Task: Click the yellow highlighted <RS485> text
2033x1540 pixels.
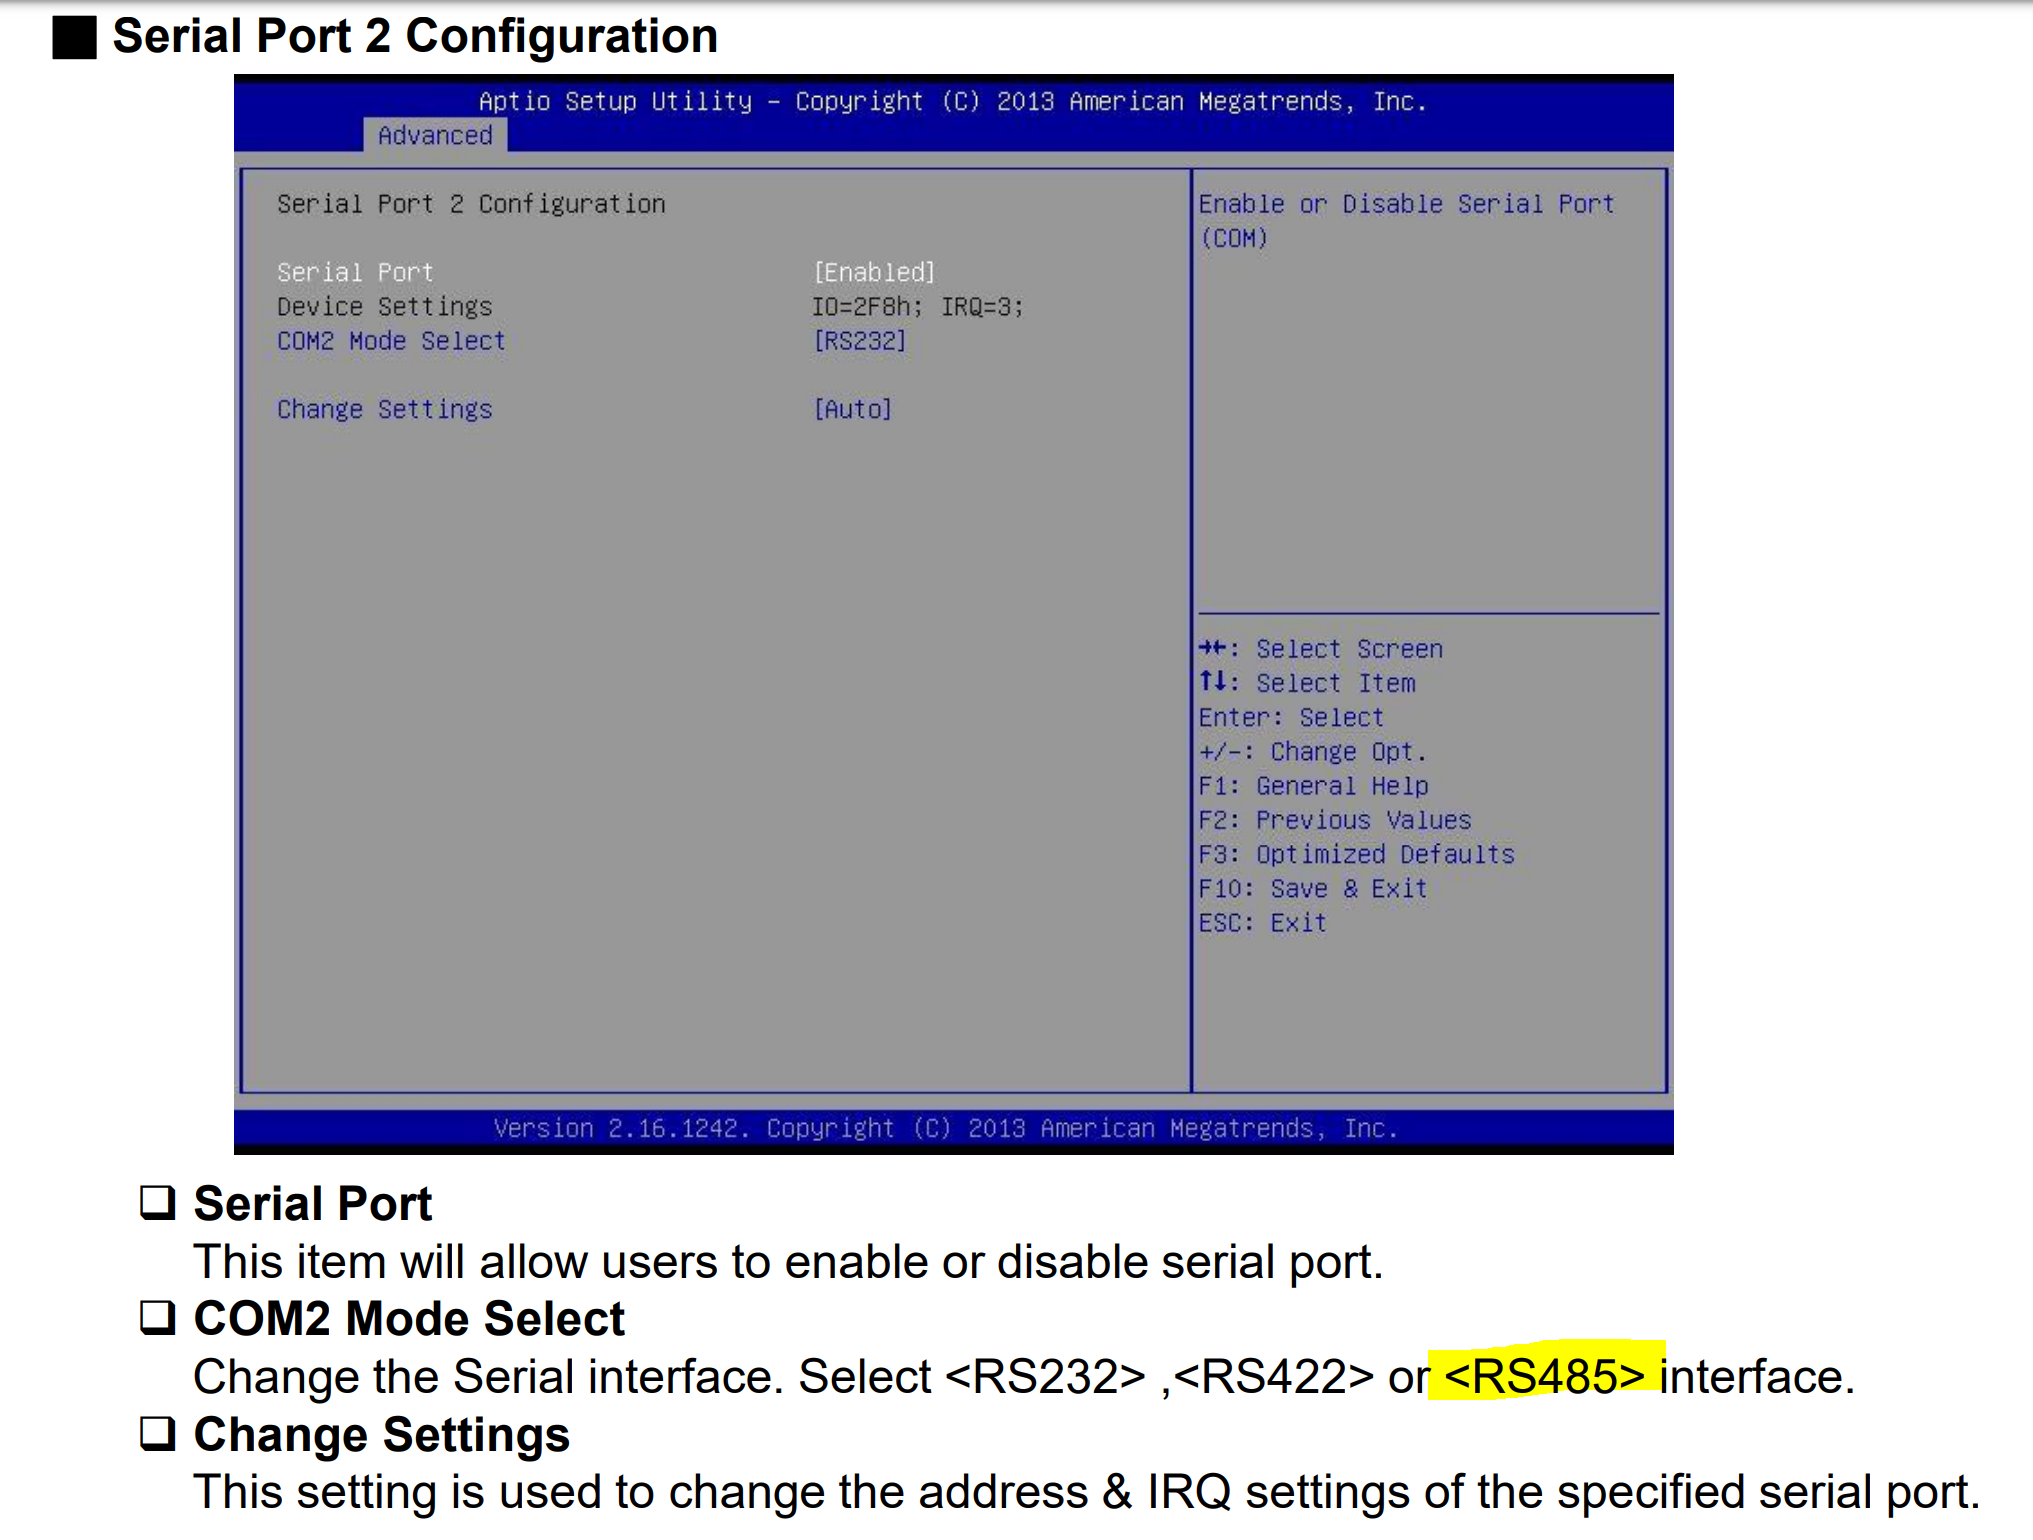Action: click(x=1544, y=1376)
